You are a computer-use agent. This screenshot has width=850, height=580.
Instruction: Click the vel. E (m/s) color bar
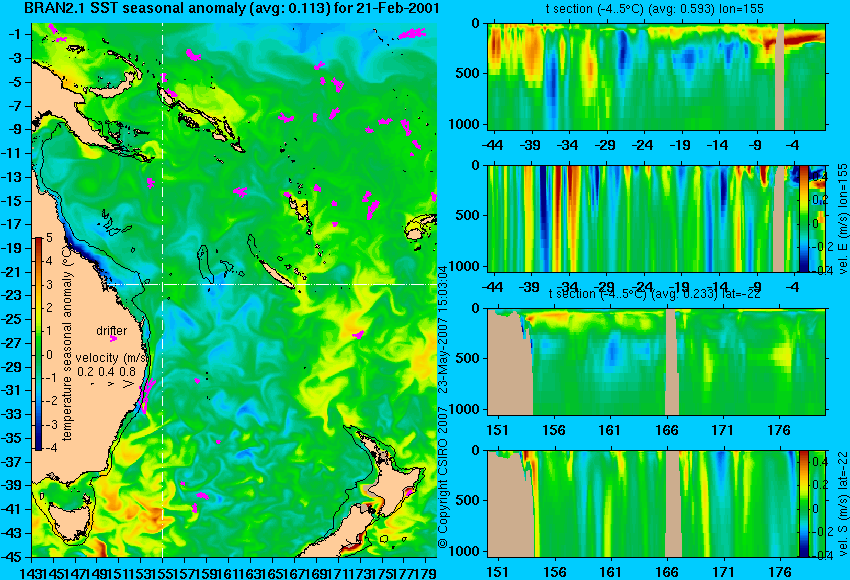coord(804,218)
